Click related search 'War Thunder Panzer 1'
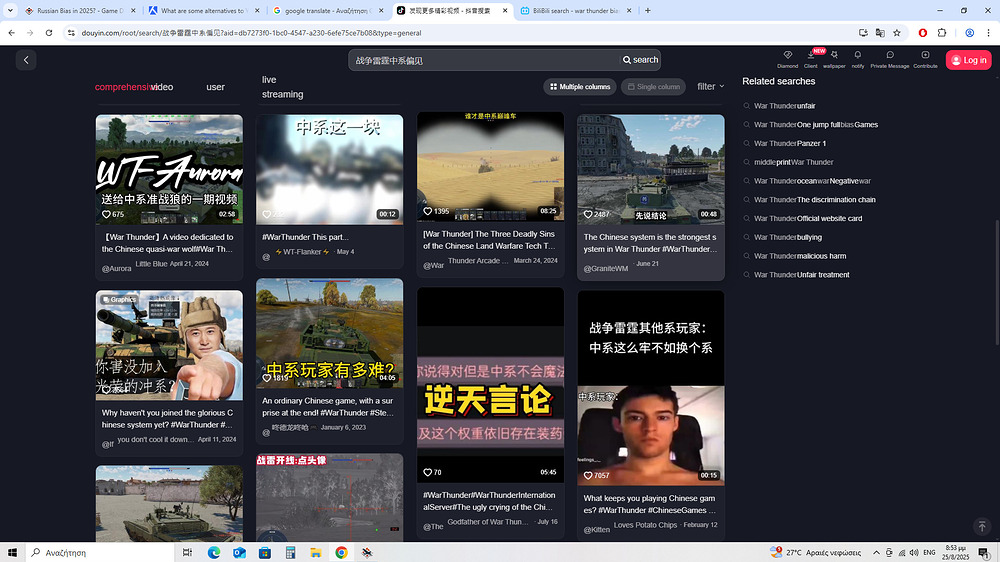The width and height of the screenshot is (1000, 562). [x=790, y=144]
